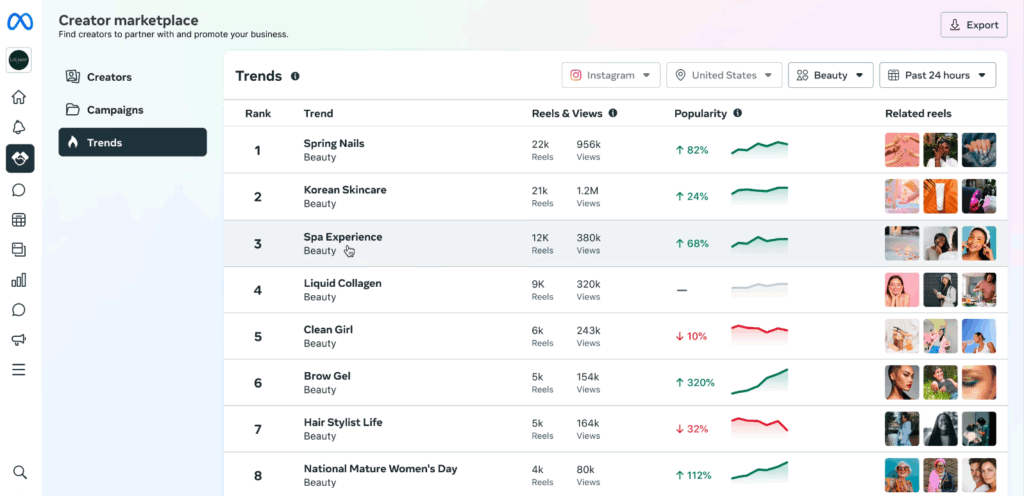Click the info icon beside Popularity
Image resolution: width=1024 pixels, height=496 pixels.
(737, 114)
